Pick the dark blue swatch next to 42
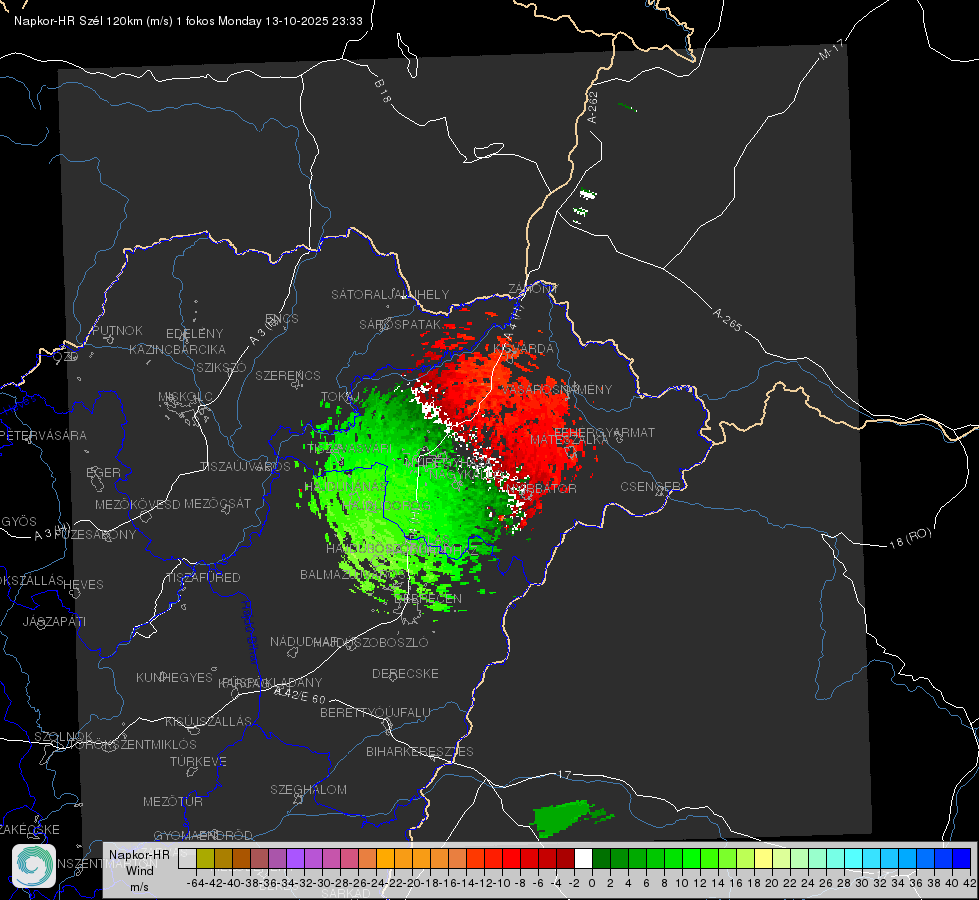 tap(962, 858)
